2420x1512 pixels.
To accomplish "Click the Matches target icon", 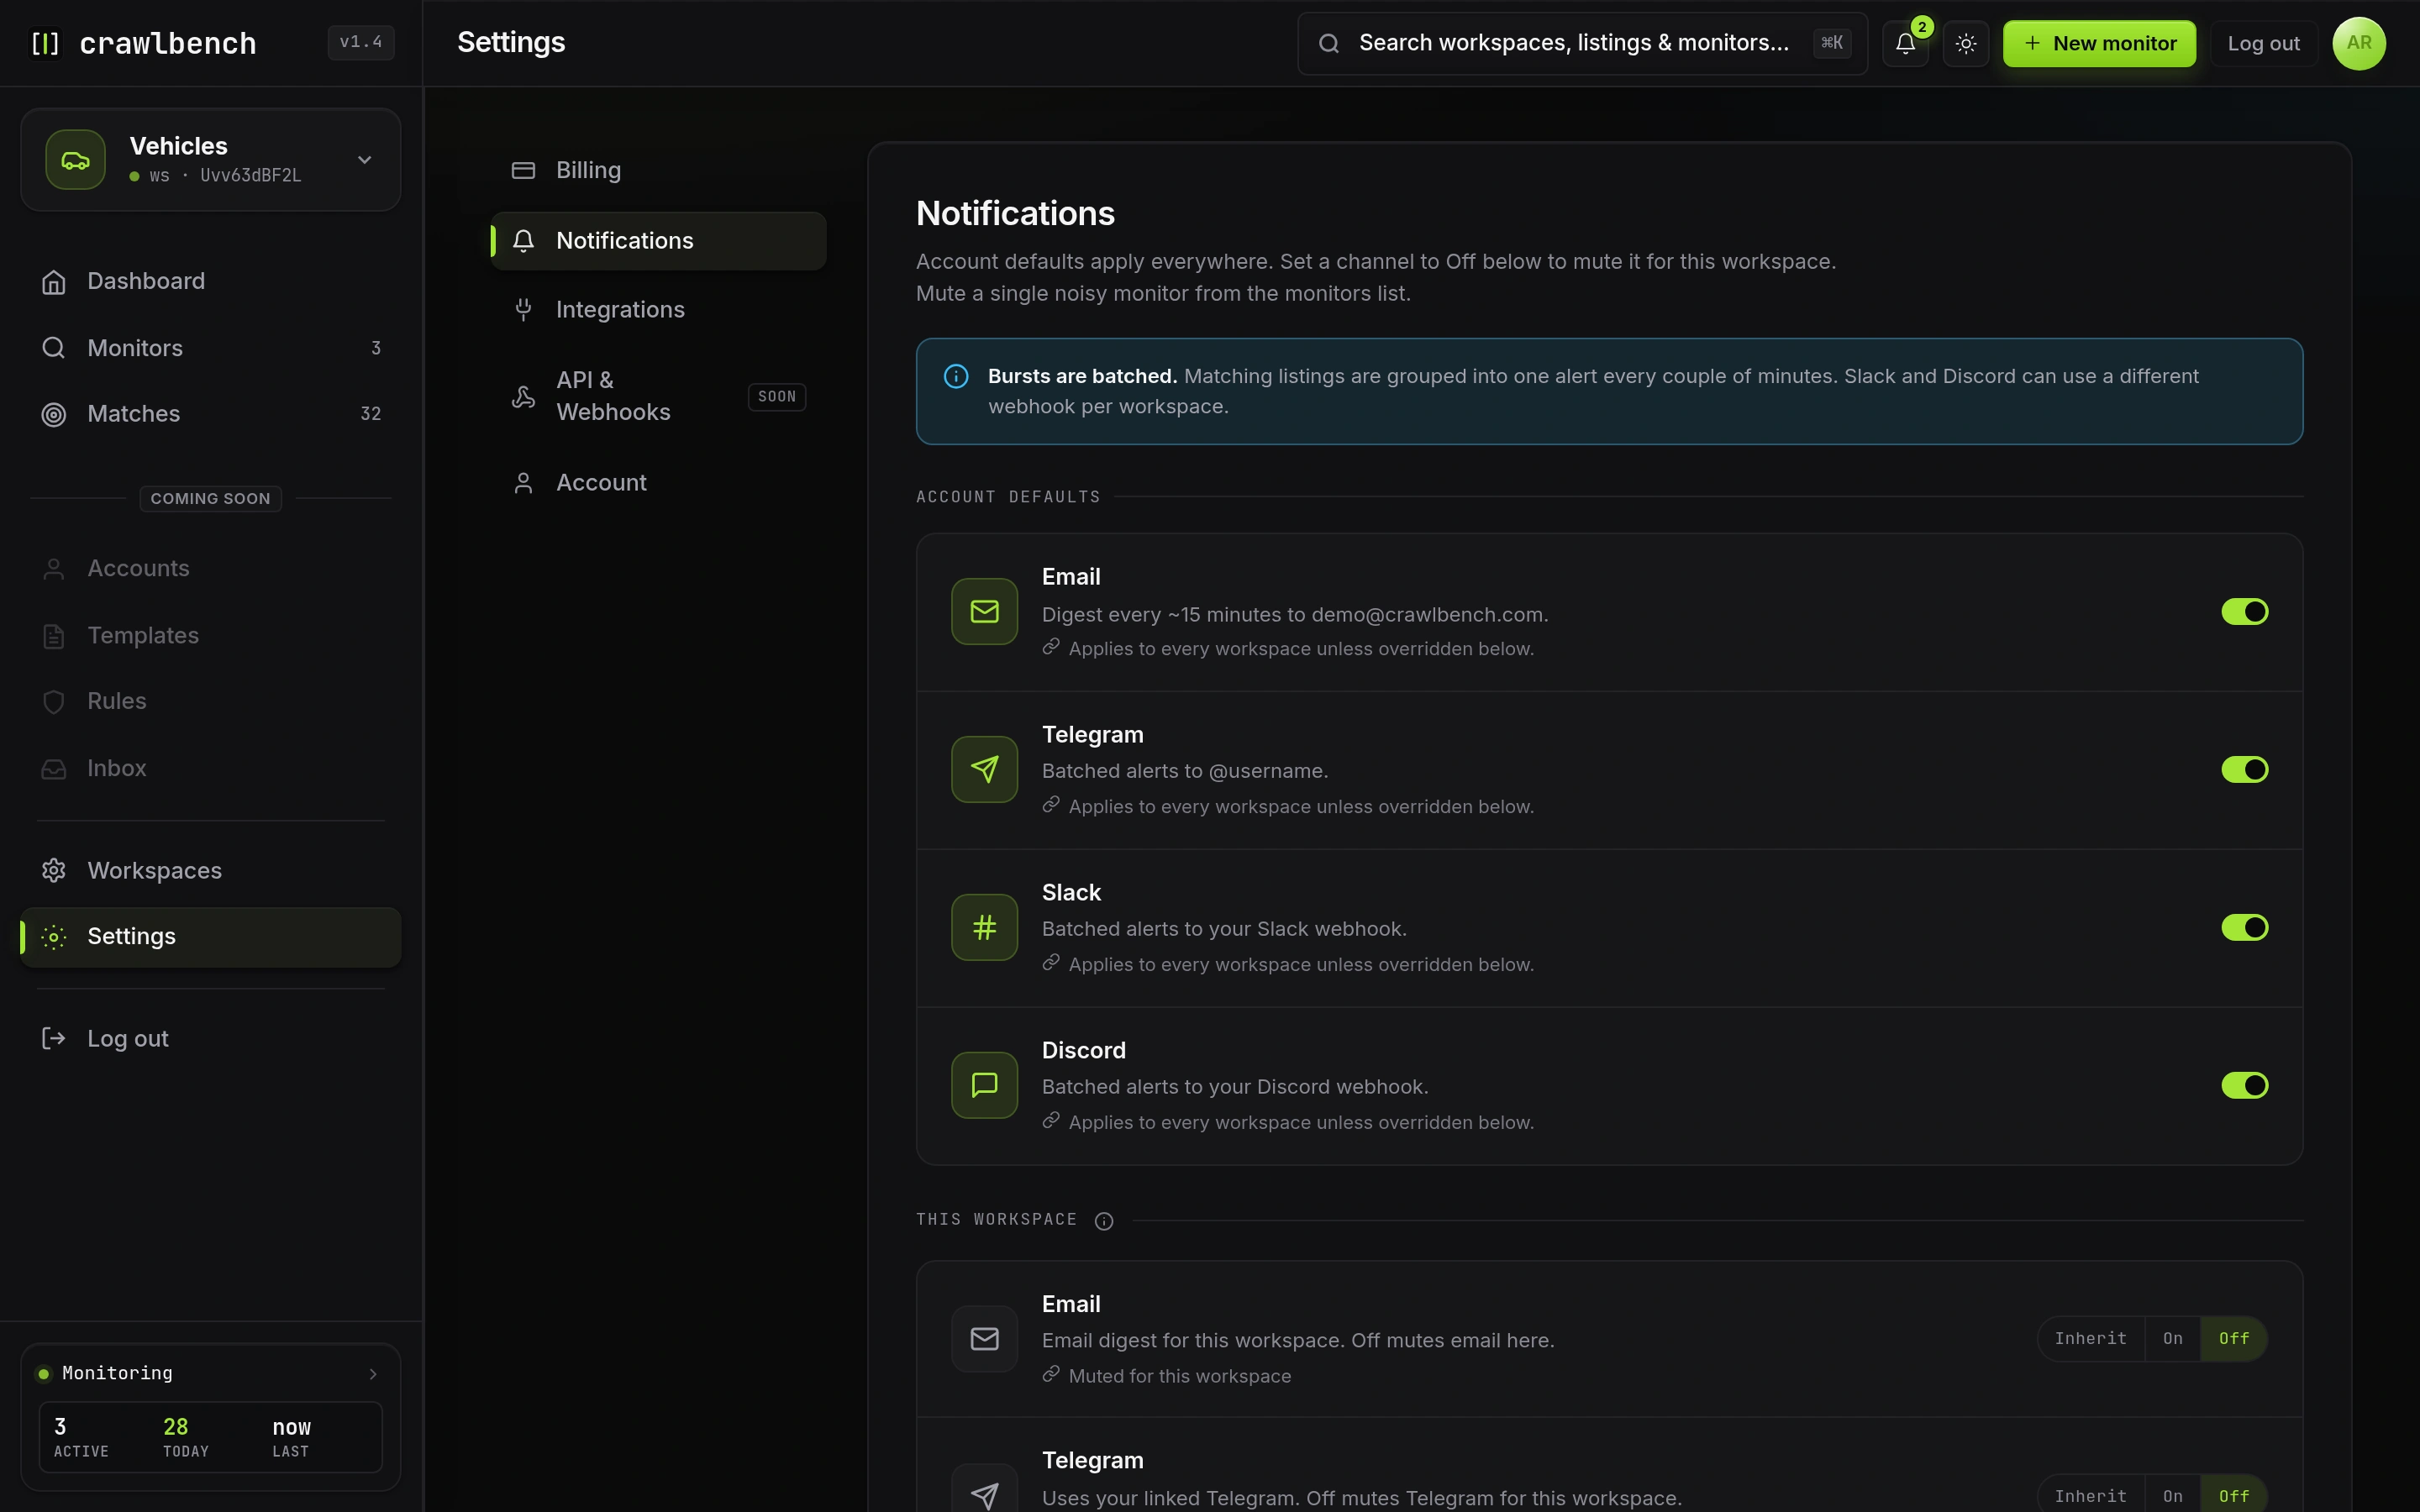I will pos(54,414).
